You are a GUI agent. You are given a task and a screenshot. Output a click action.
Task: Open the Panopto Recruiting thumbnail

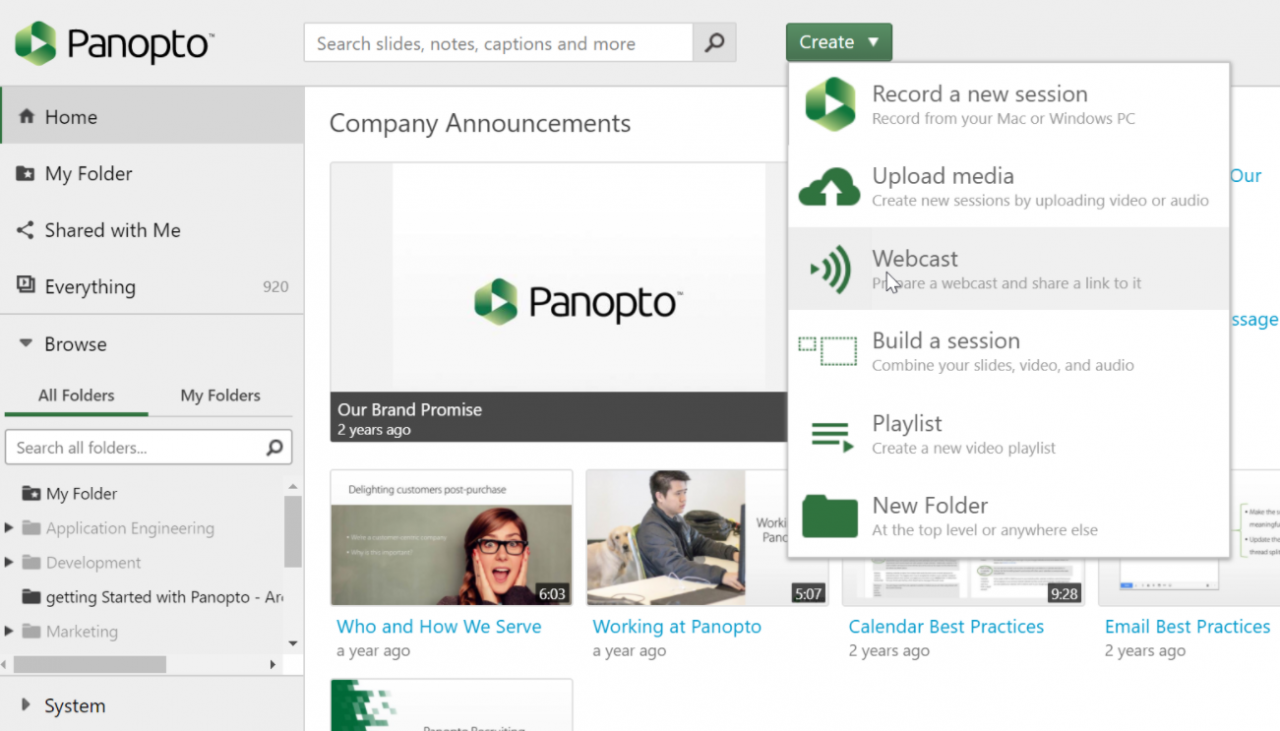(x=451, y=705)
